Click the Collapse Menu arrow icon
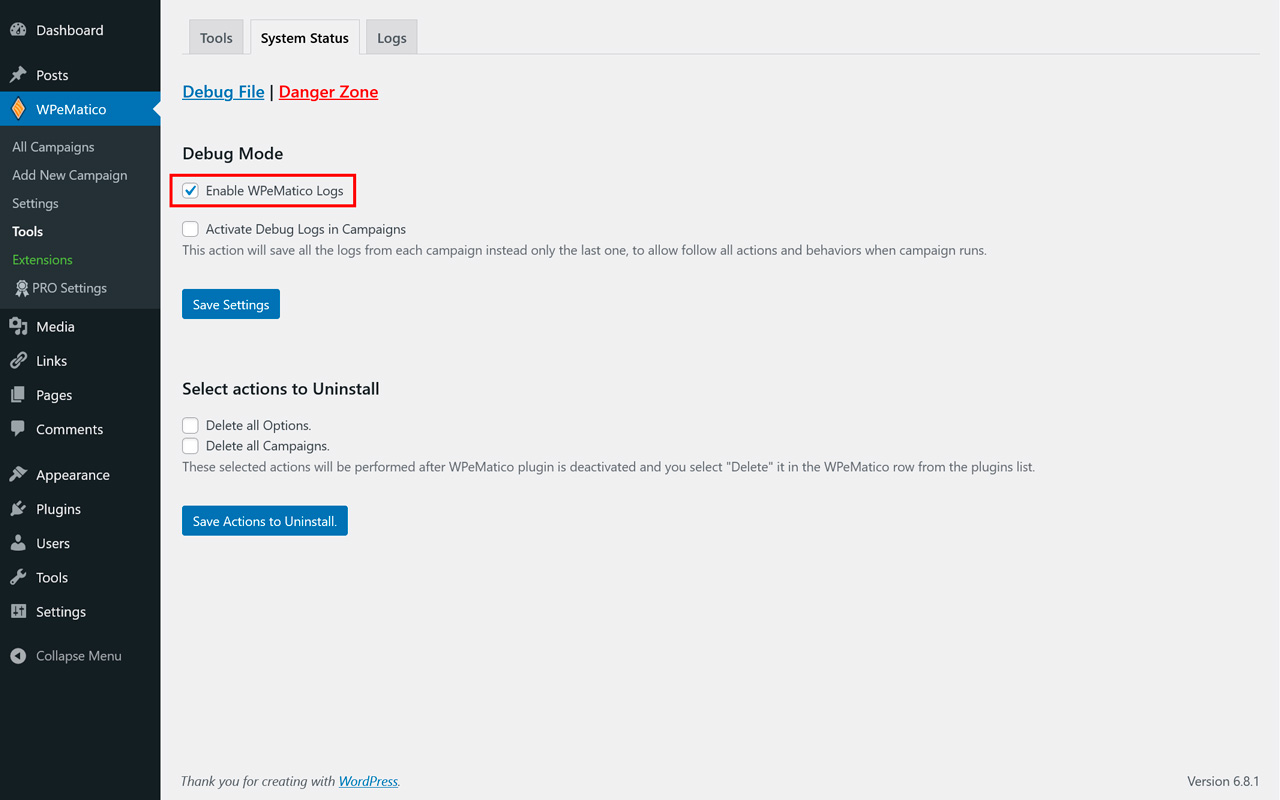Screen dimensions: 1280x800 pos(18,656)
